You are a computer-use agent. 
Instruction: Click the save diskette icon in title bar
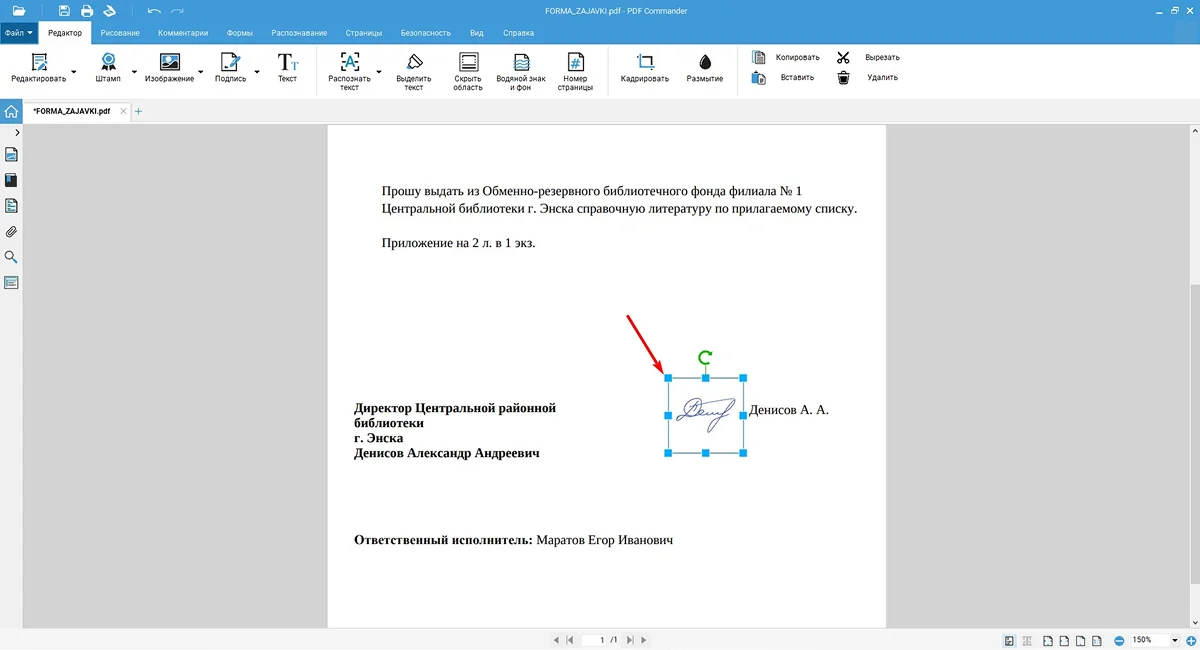pyautogui.click(x=64, y=11)
